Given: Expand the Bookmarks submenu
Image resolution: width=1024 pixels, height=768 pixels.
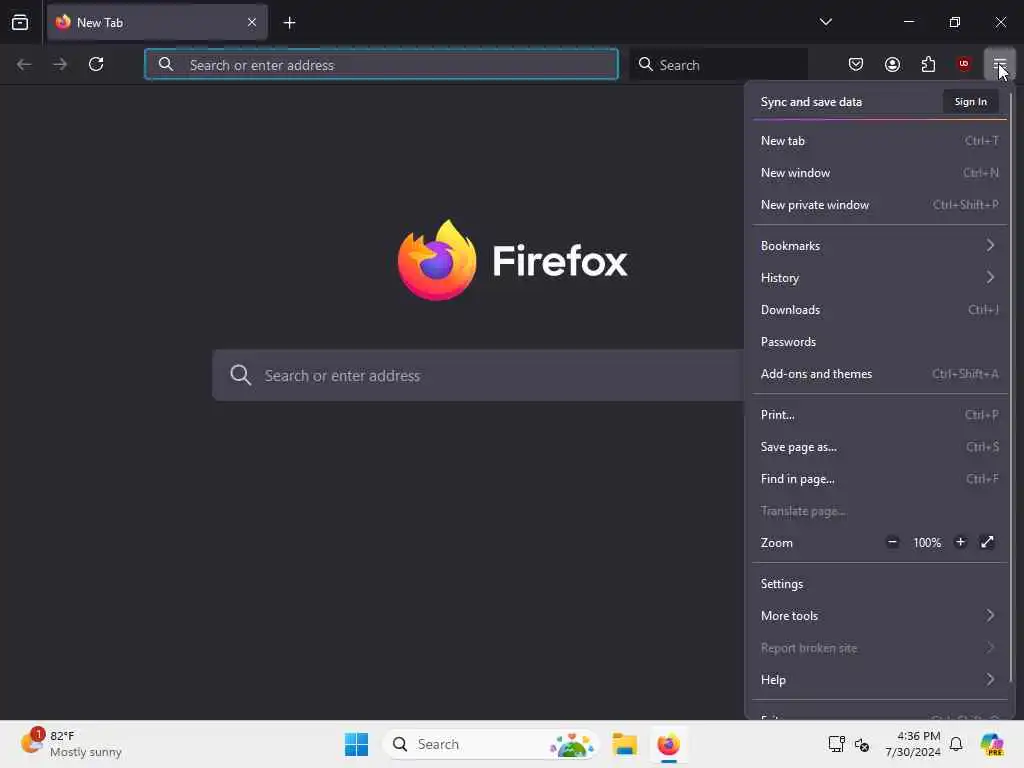Looking at the screenshot, I should coord(880,246).
